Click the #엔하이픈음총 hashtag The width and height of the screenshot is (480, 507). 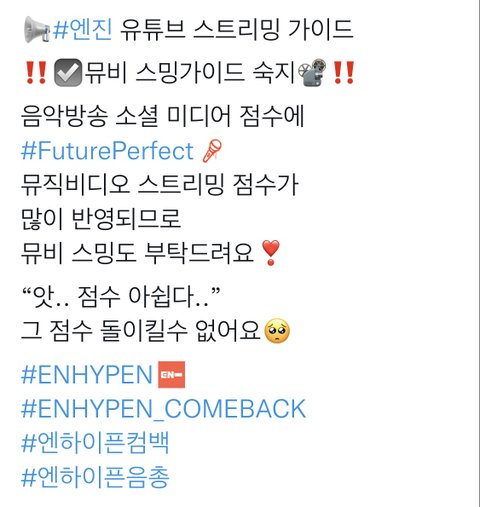pyautogui.click(x=95, y=477)
